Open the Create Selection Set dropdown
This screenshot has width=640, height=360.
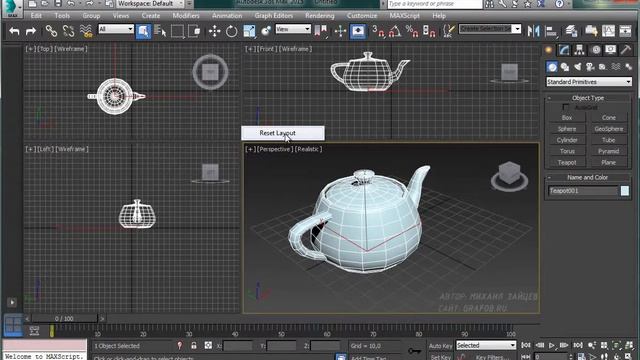490,29
